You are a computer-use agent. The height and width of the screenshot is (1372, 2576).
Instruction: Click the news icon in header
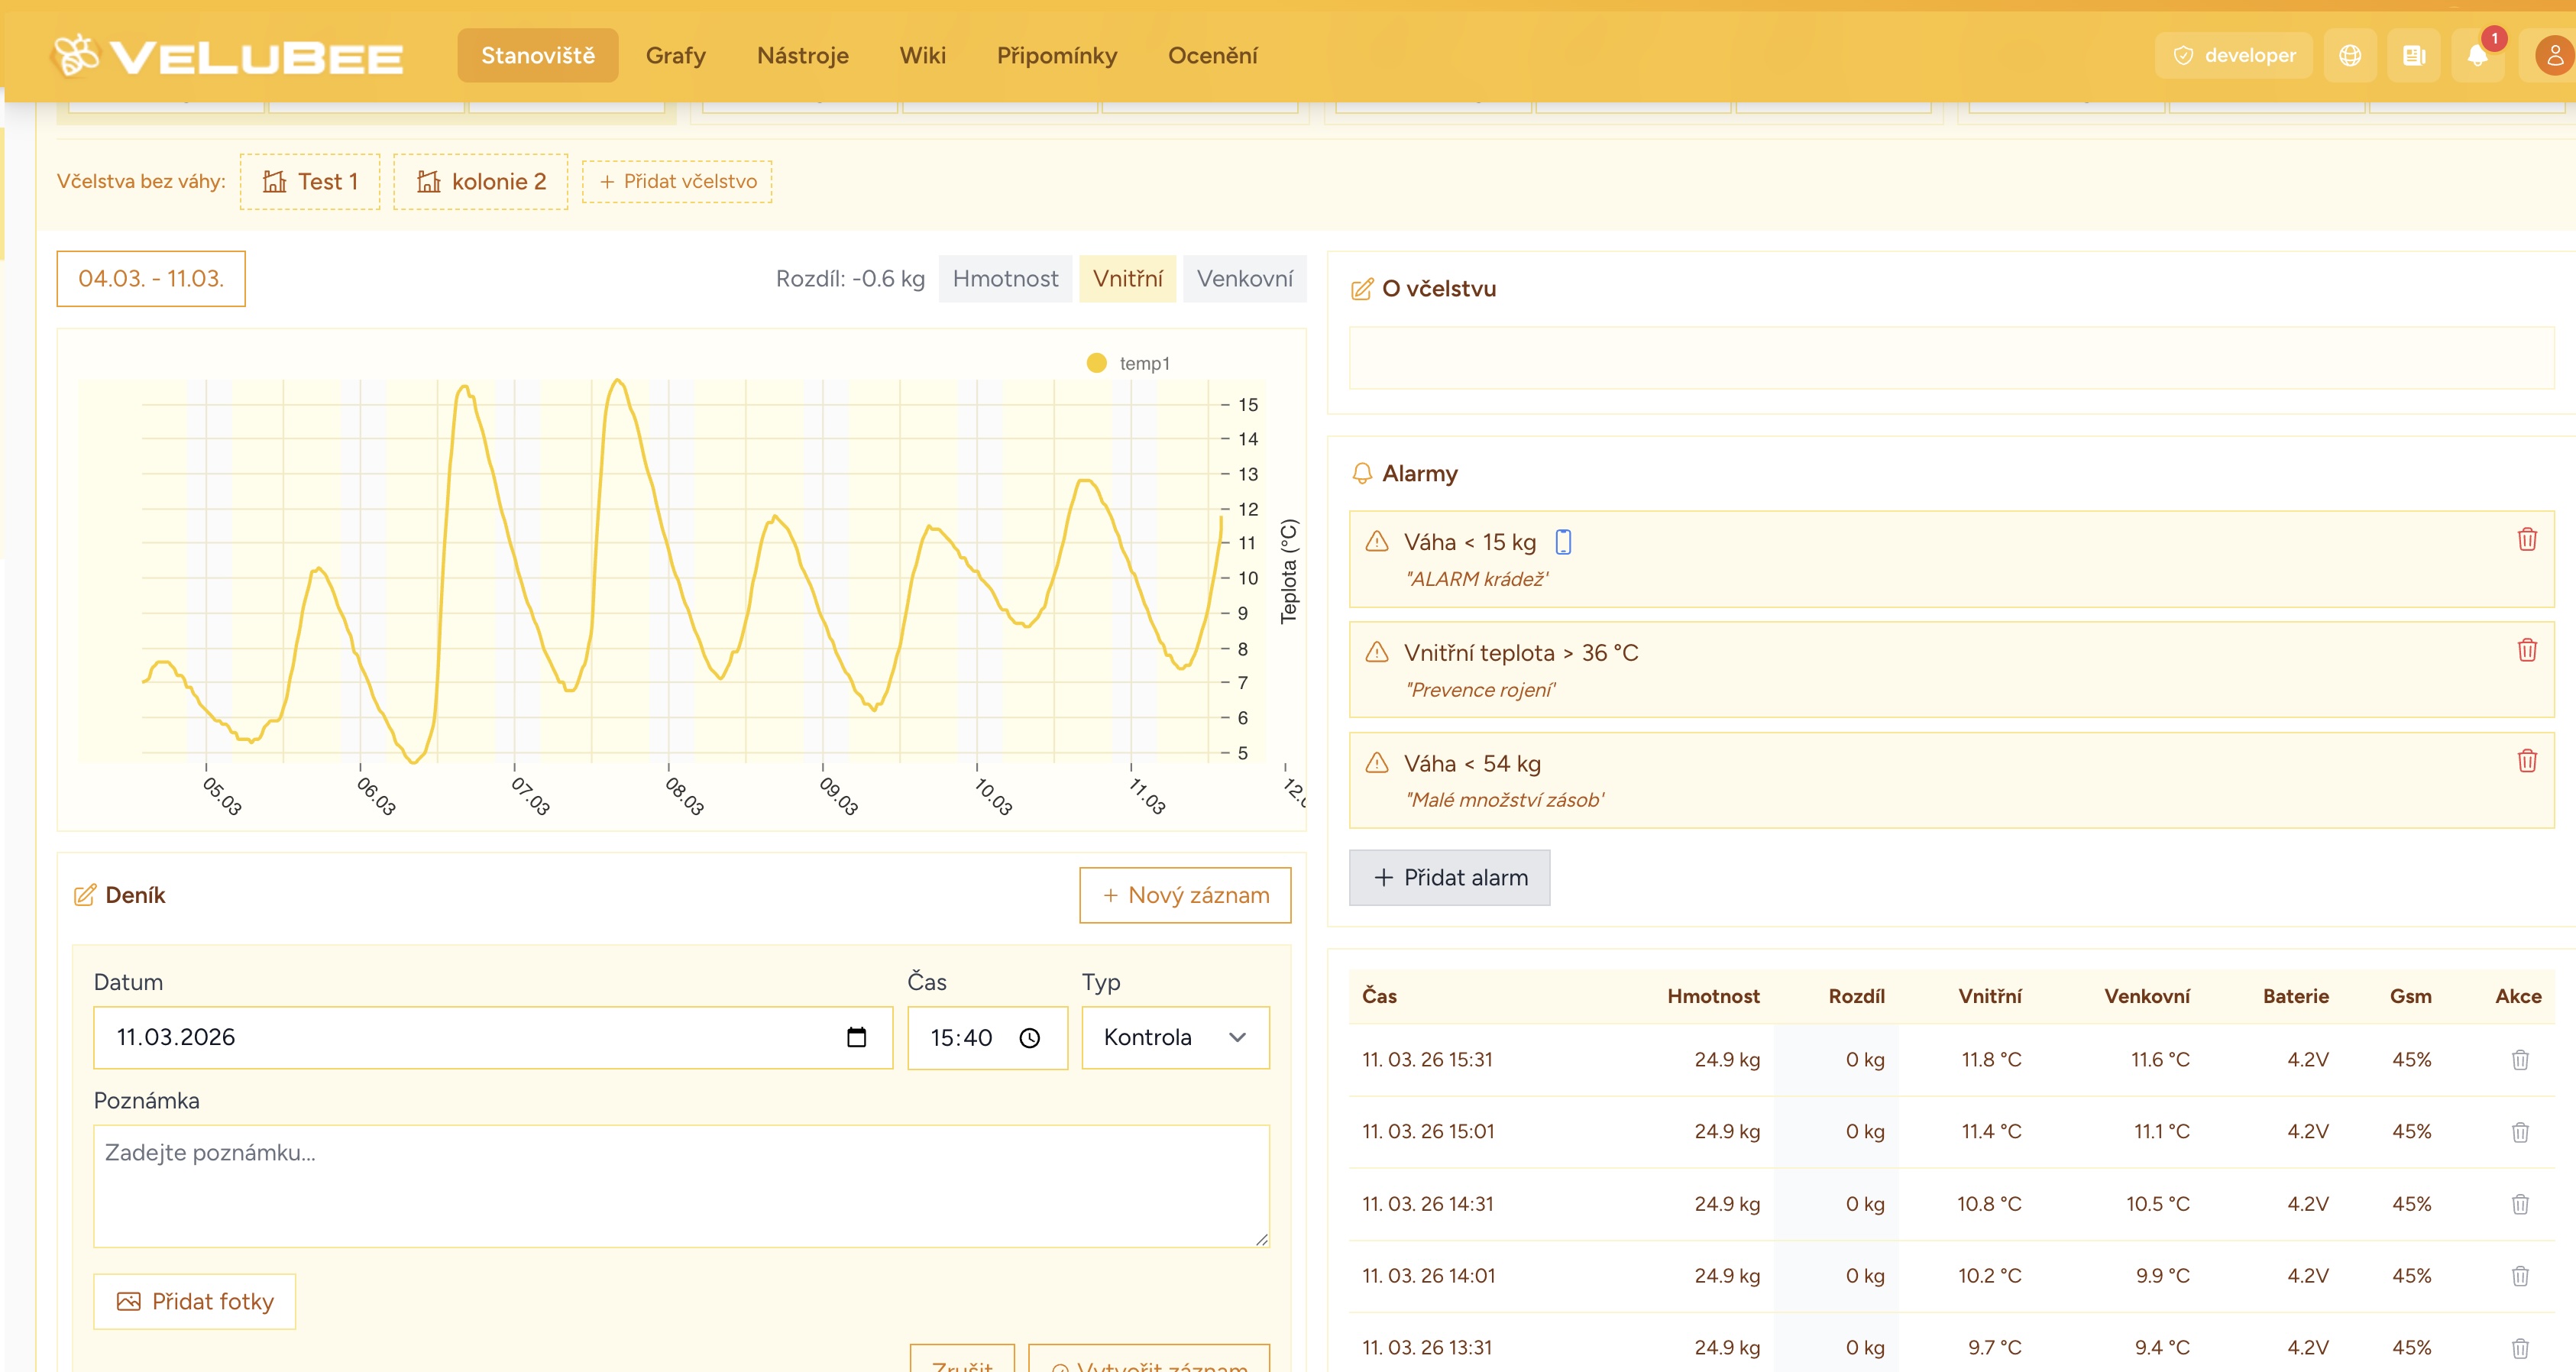click(x=2413, y=56)
